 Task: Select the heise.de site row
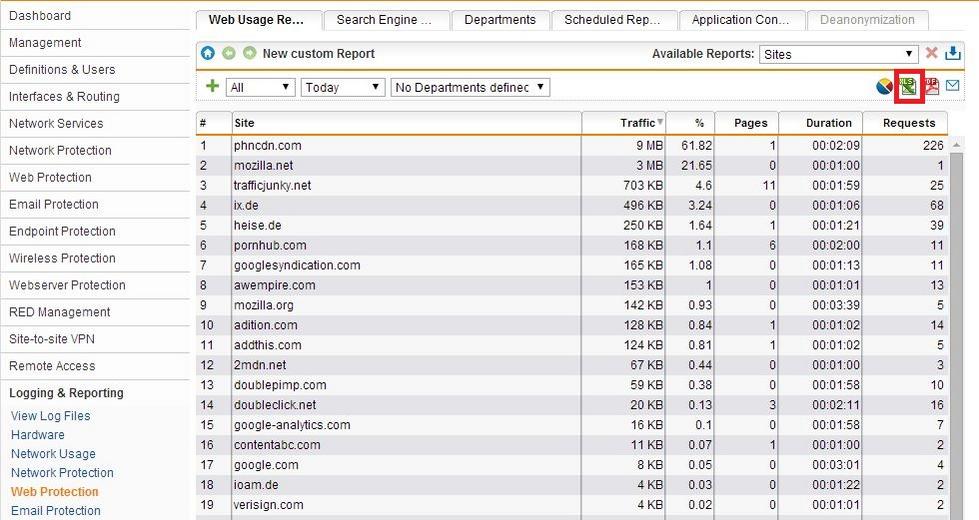571,225
